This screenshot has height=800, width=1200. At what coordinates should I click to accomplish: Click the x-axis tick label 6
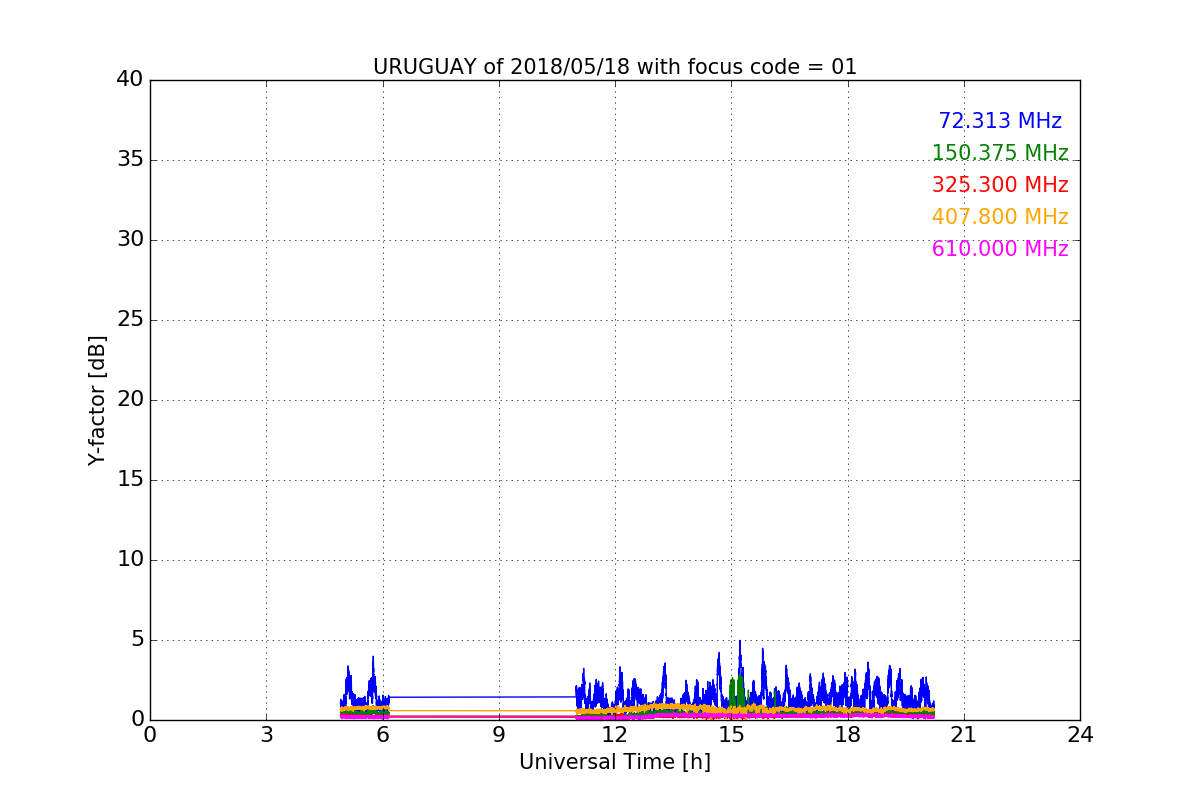pyautogui.click(x=383, y=734)
